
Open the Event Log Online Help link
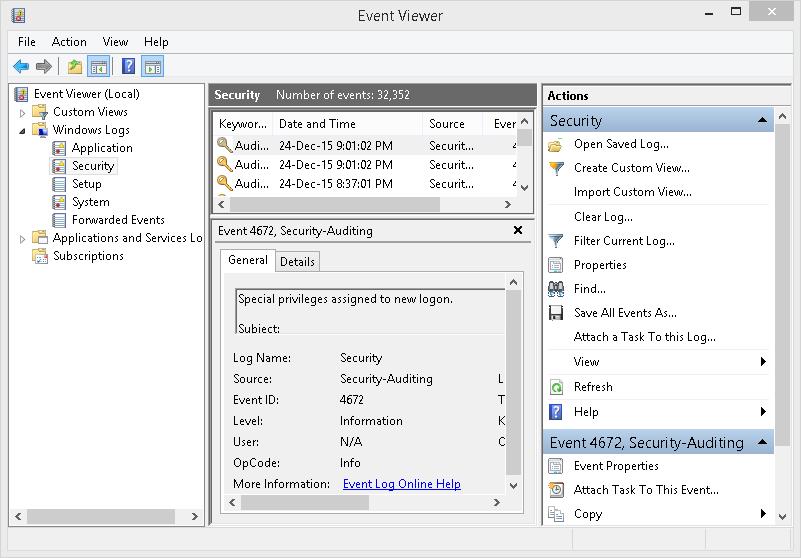(402, 484)
